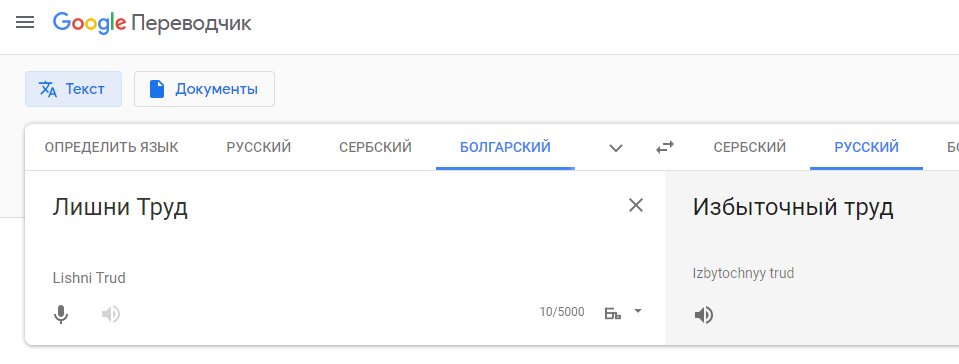Play the Russian translation audio

tap(704, 315)
